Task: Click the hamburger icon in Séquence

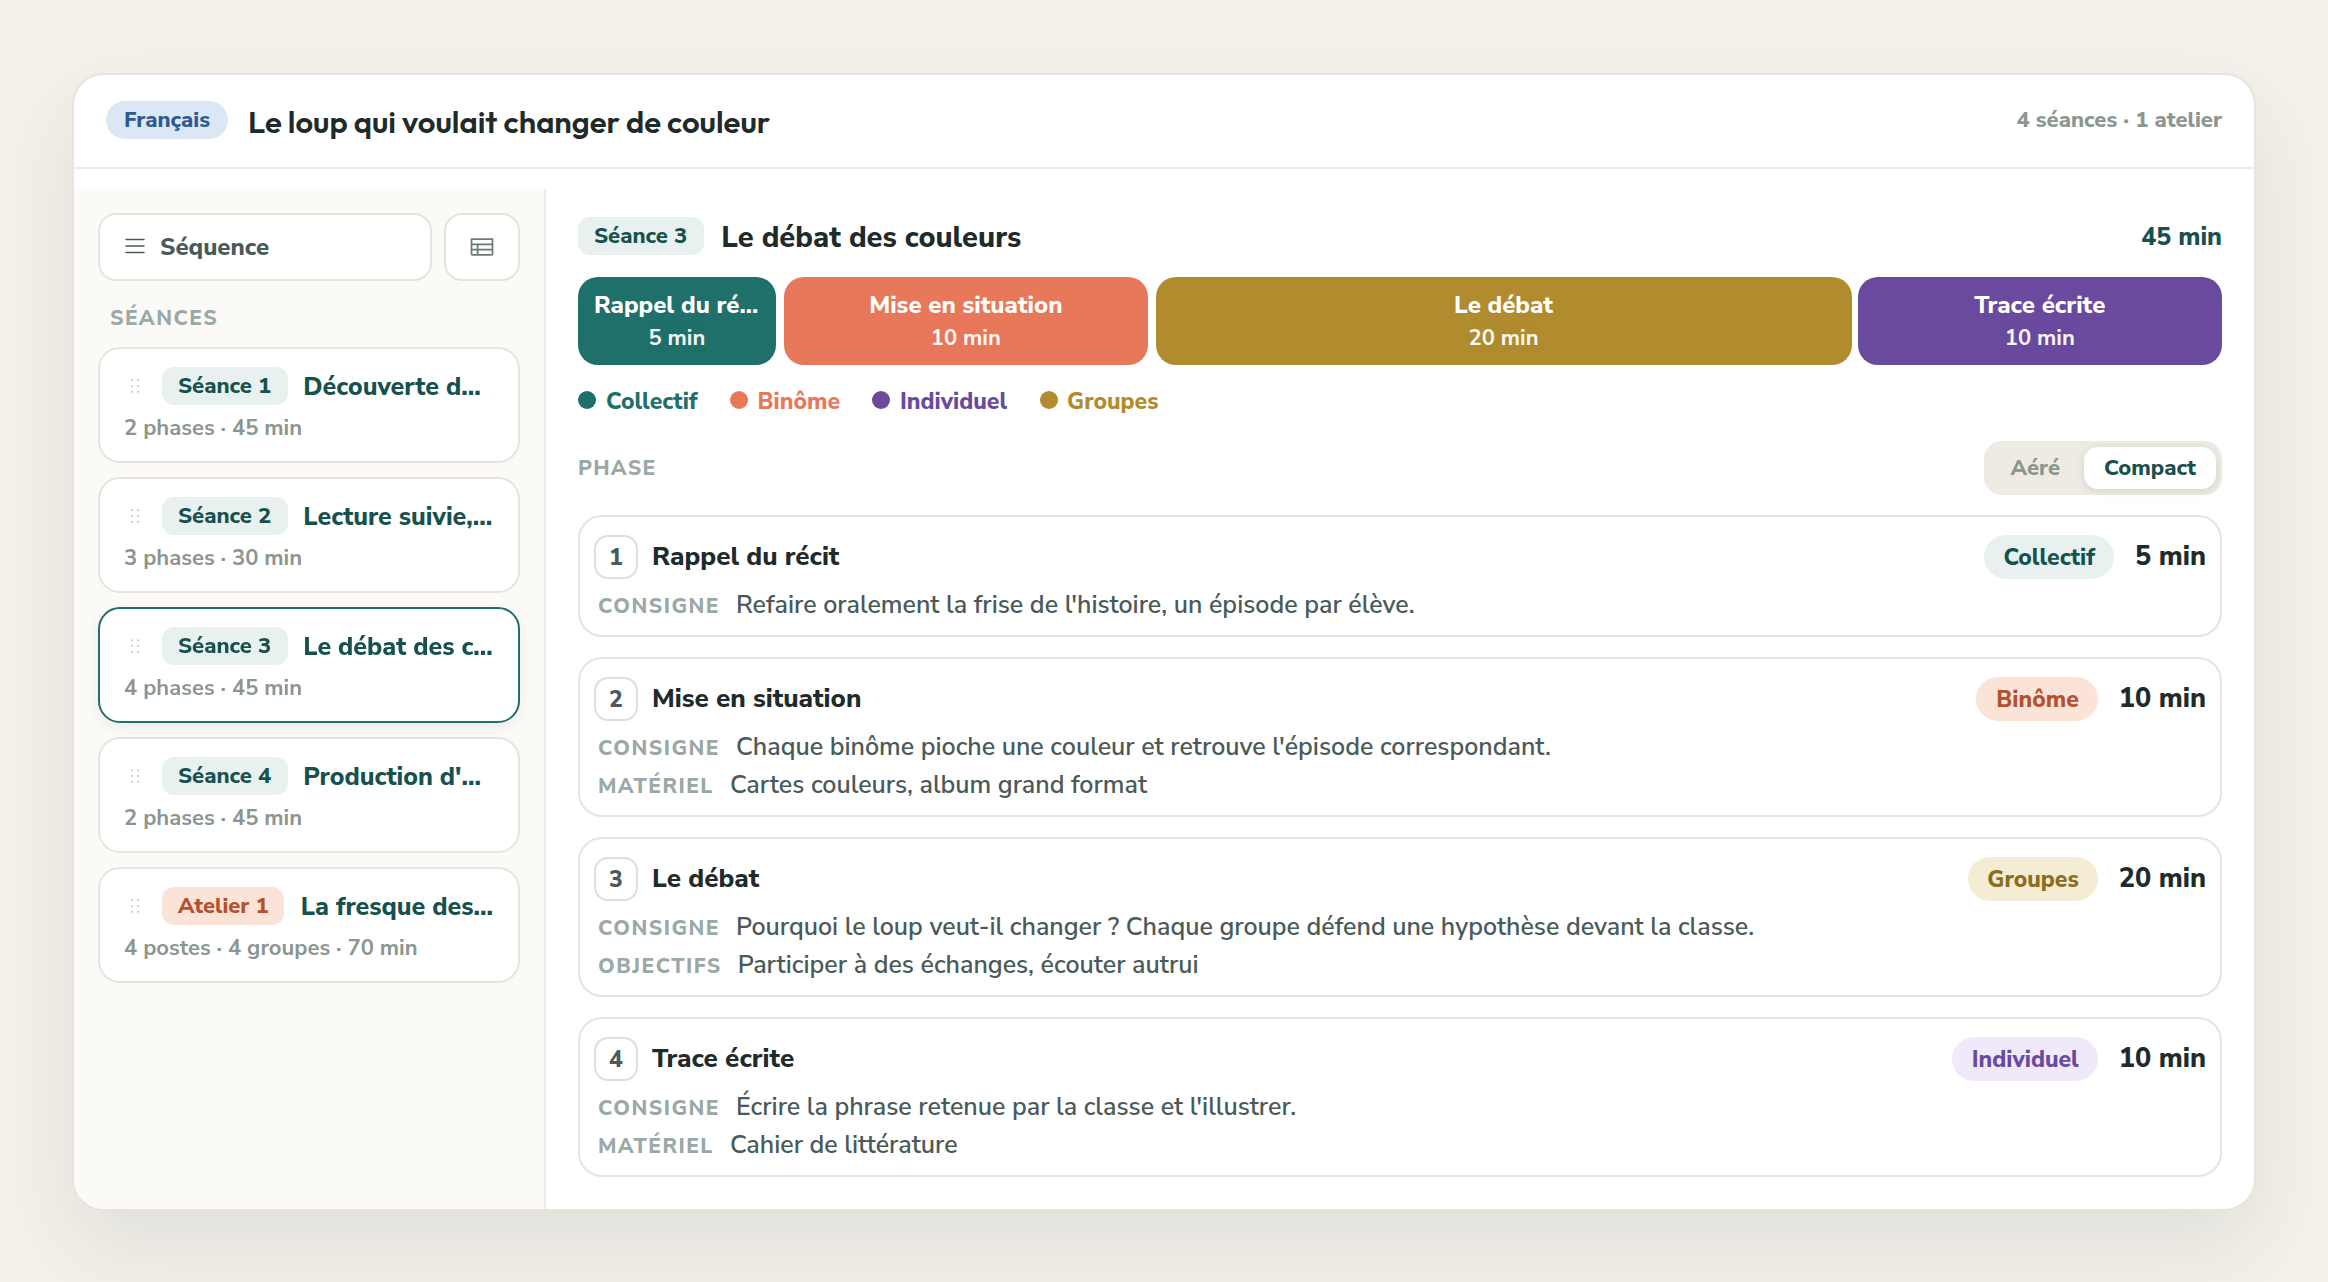Action: [135, 247]
